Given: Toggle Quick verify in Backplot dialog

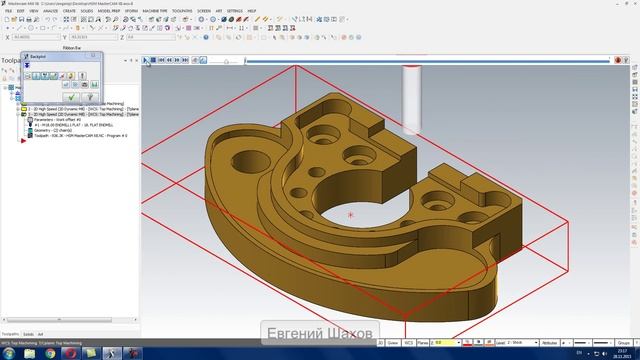Looking at the screenshot, I should 71,76.
